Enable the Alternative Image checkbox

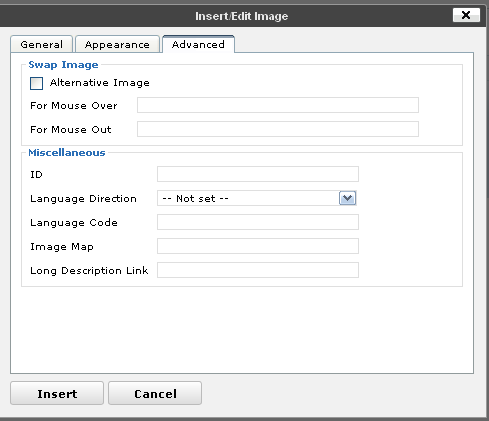point(36,83)
